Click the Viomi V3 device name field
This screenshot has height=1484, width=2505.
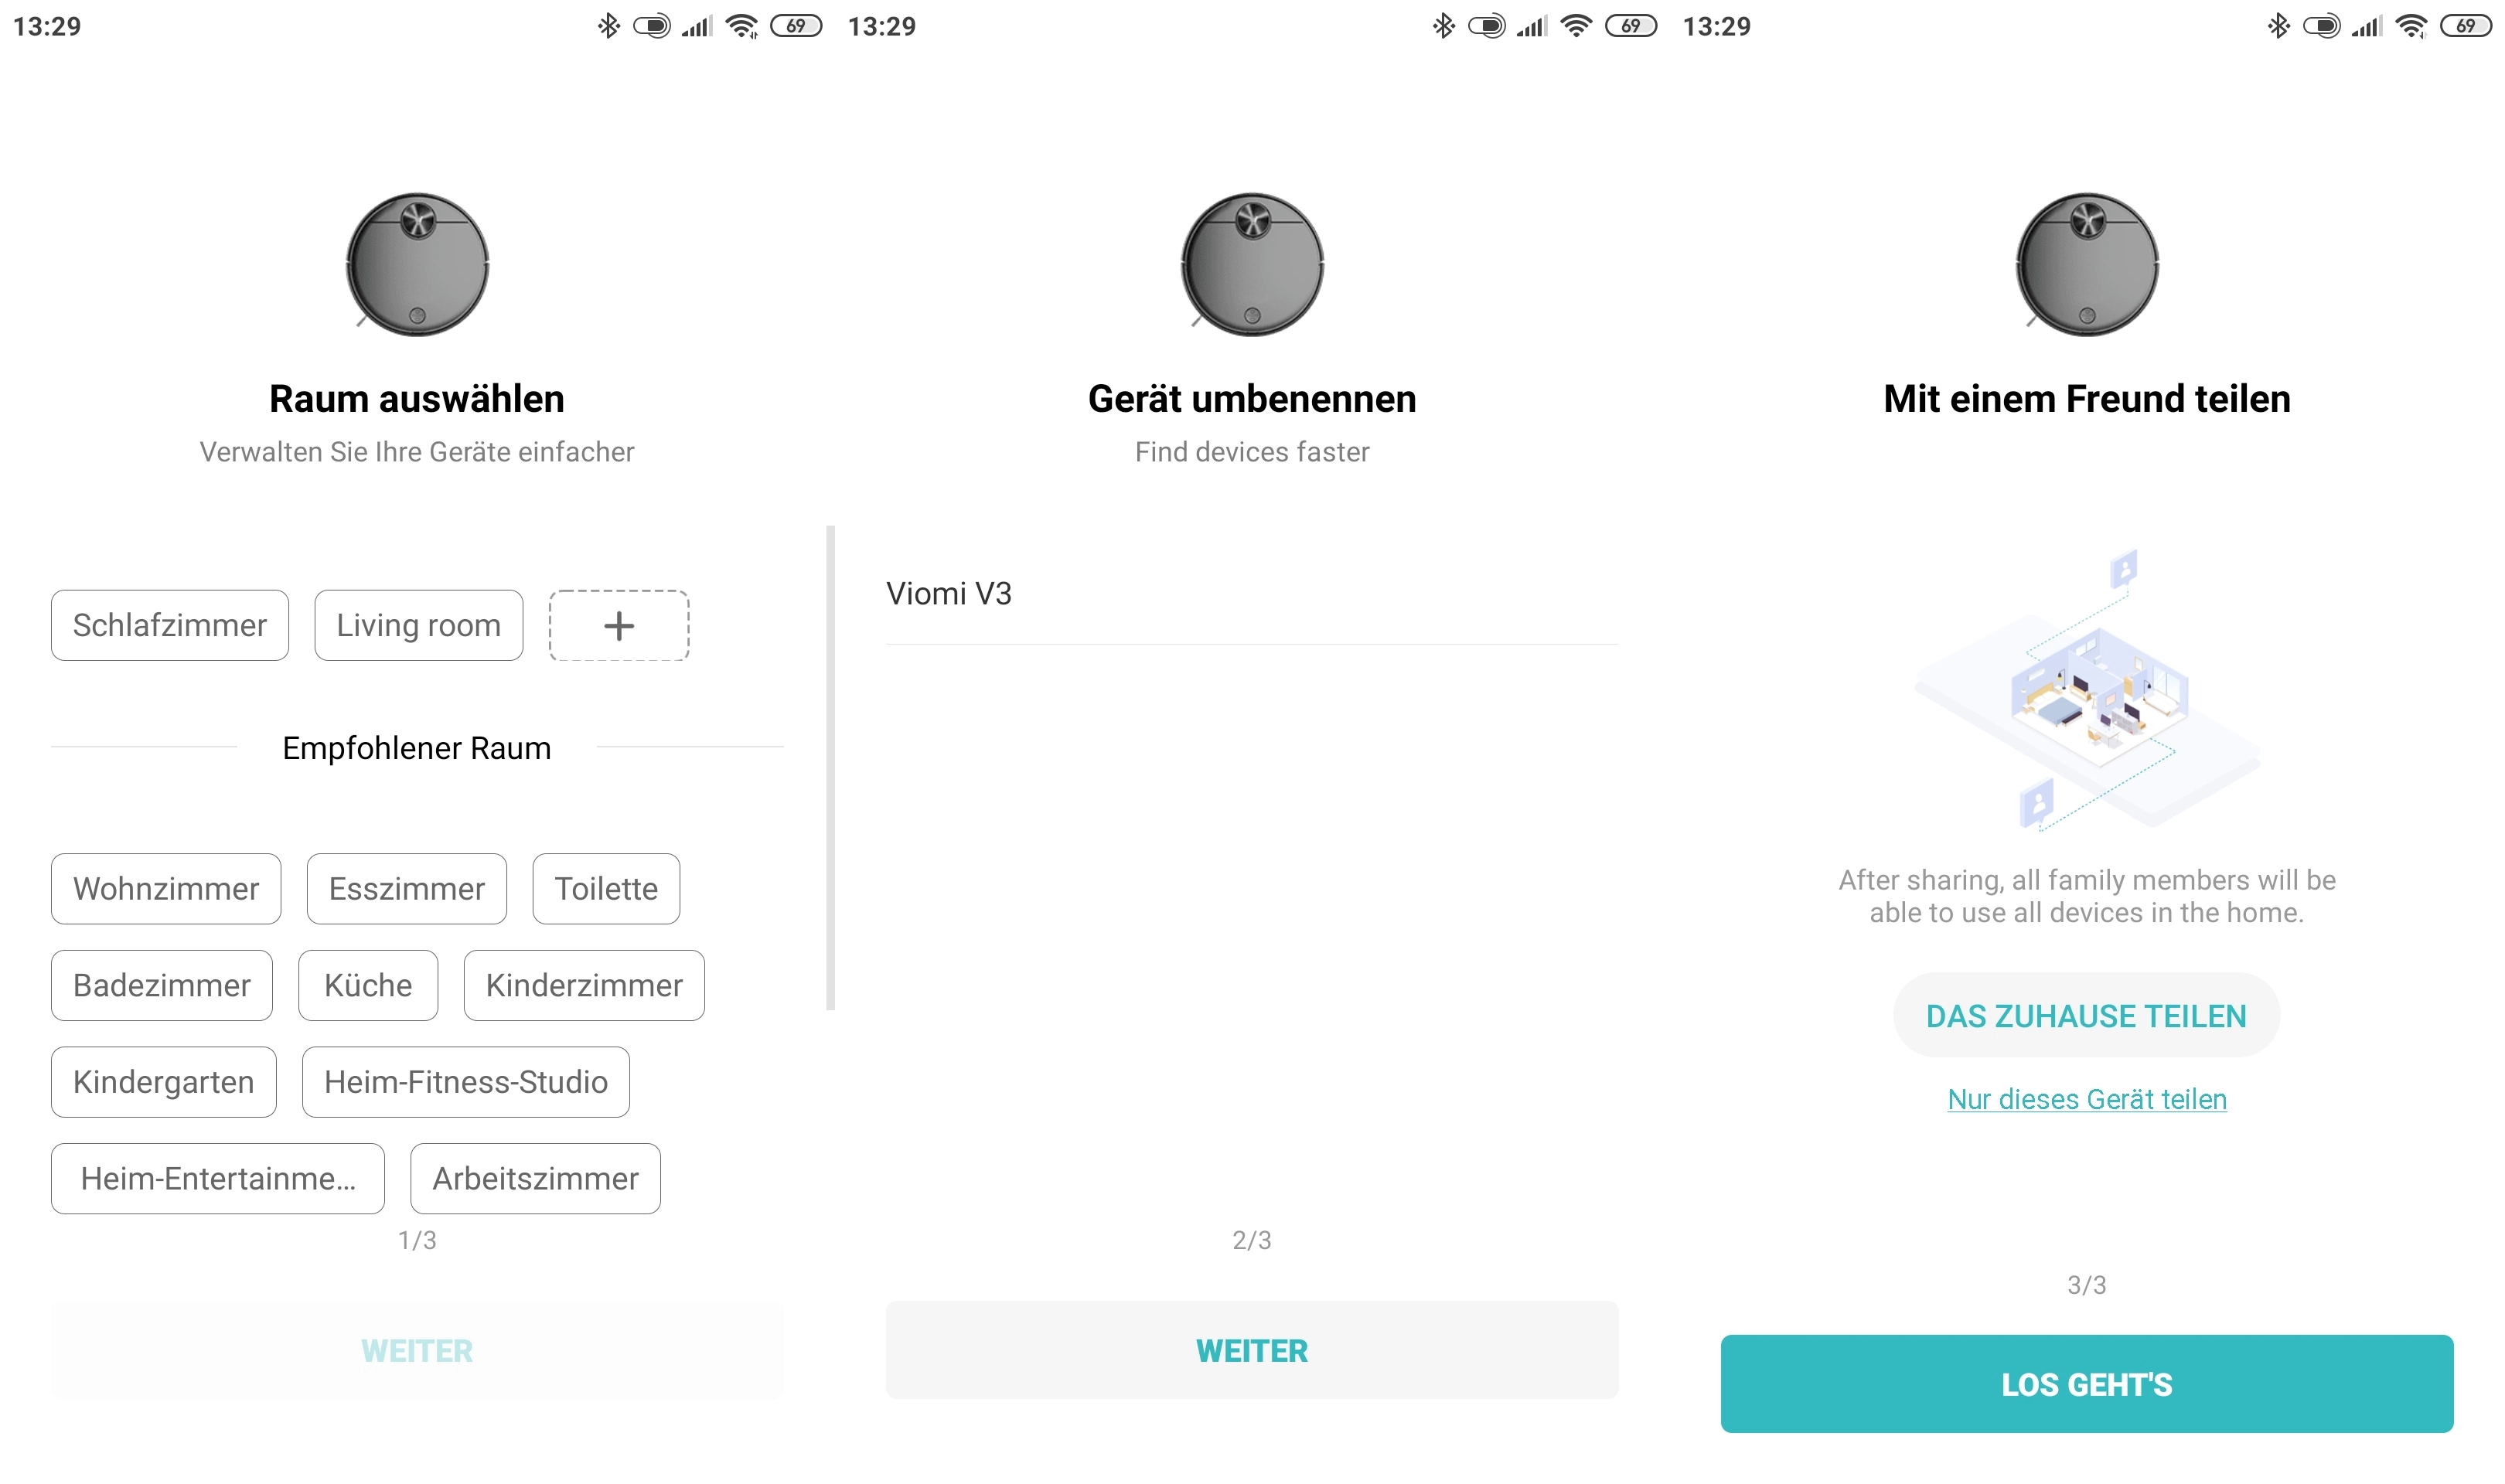tap(1252, 594)
